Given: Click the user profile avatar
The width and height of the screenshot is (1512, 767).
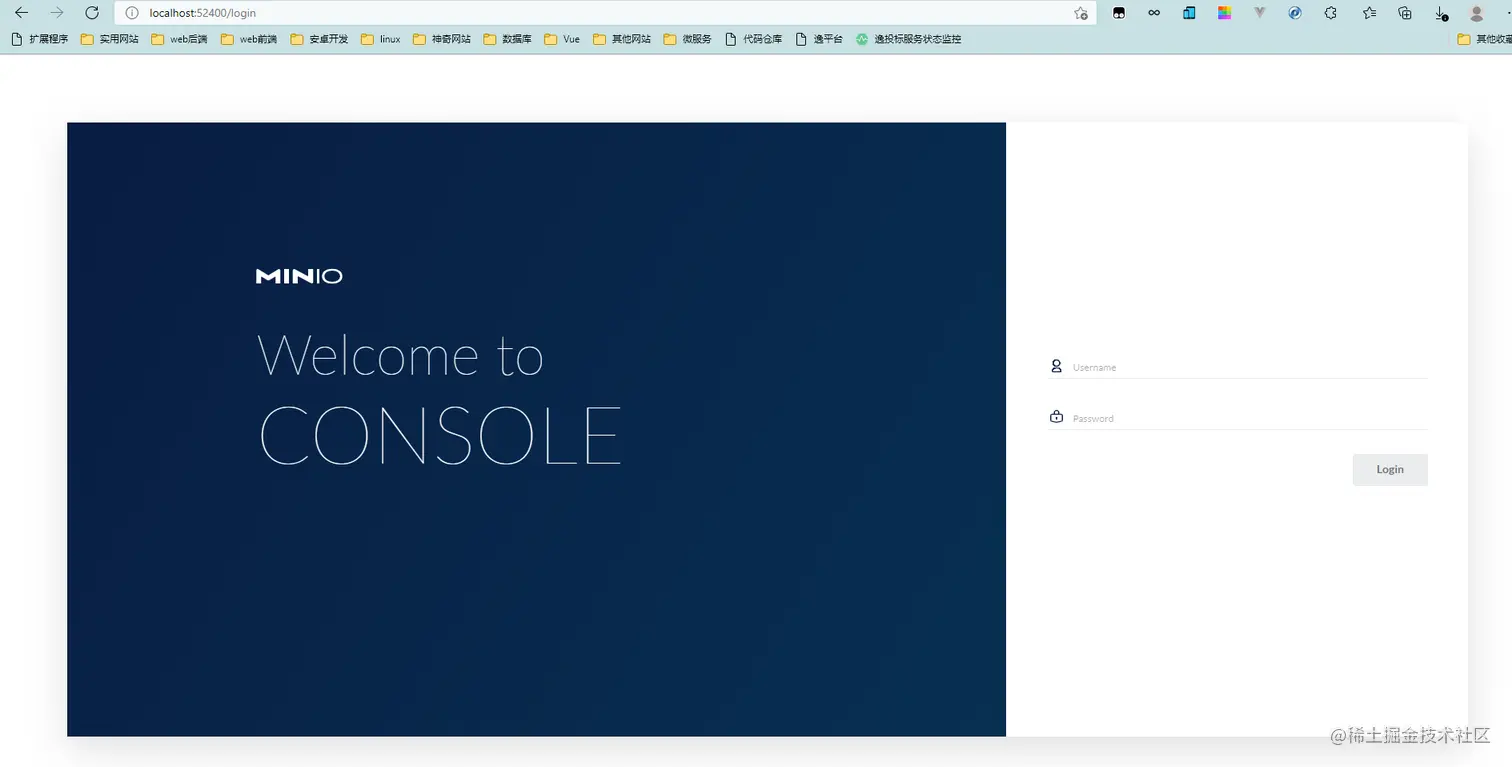Looking at the screenshot, I should click(1477, 13).
